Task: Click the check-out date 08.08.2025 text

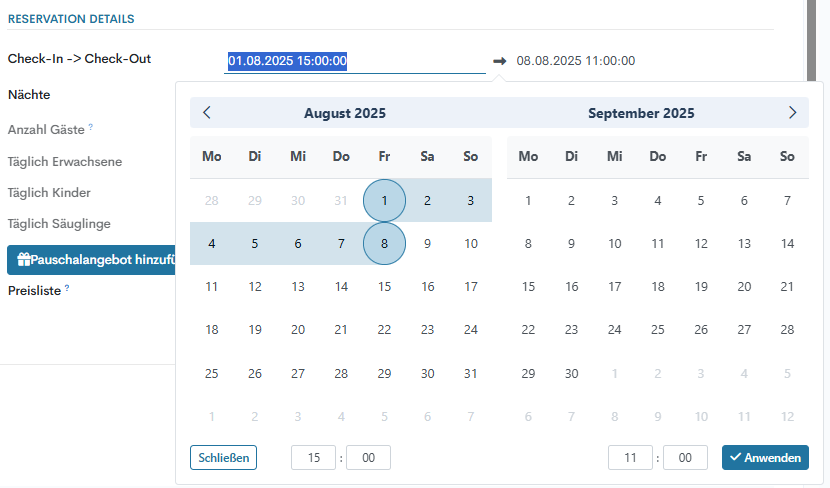Action: pos(575,61)
